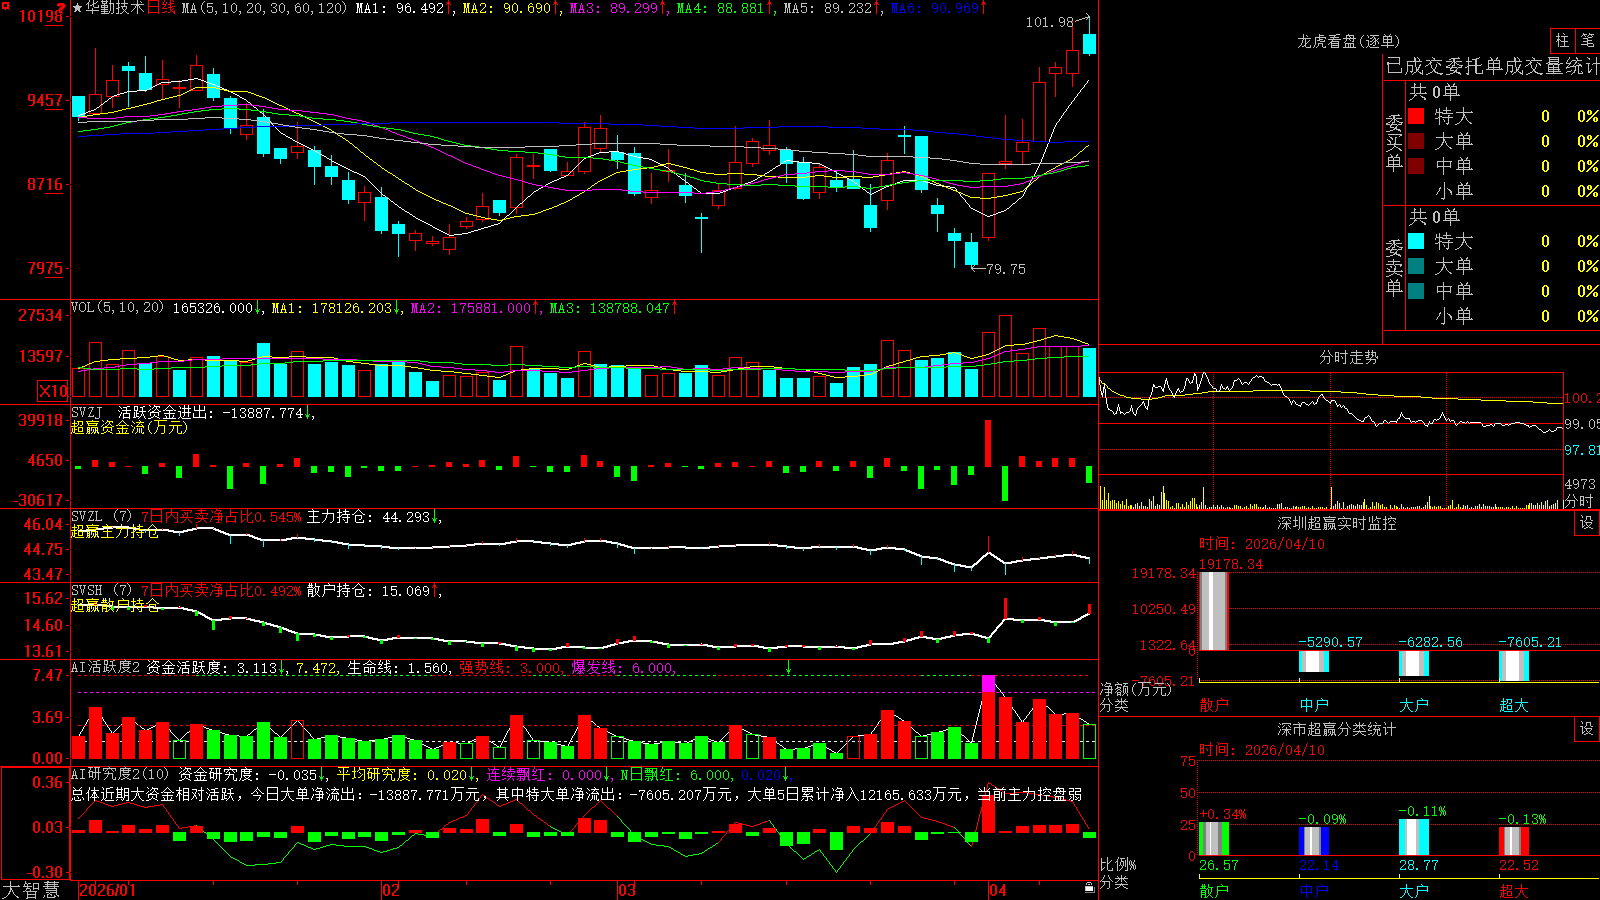Open 设 settings for 深市超赢分类统计
The width and height of the screenshot is (1600, 900).
point(1587,729)
